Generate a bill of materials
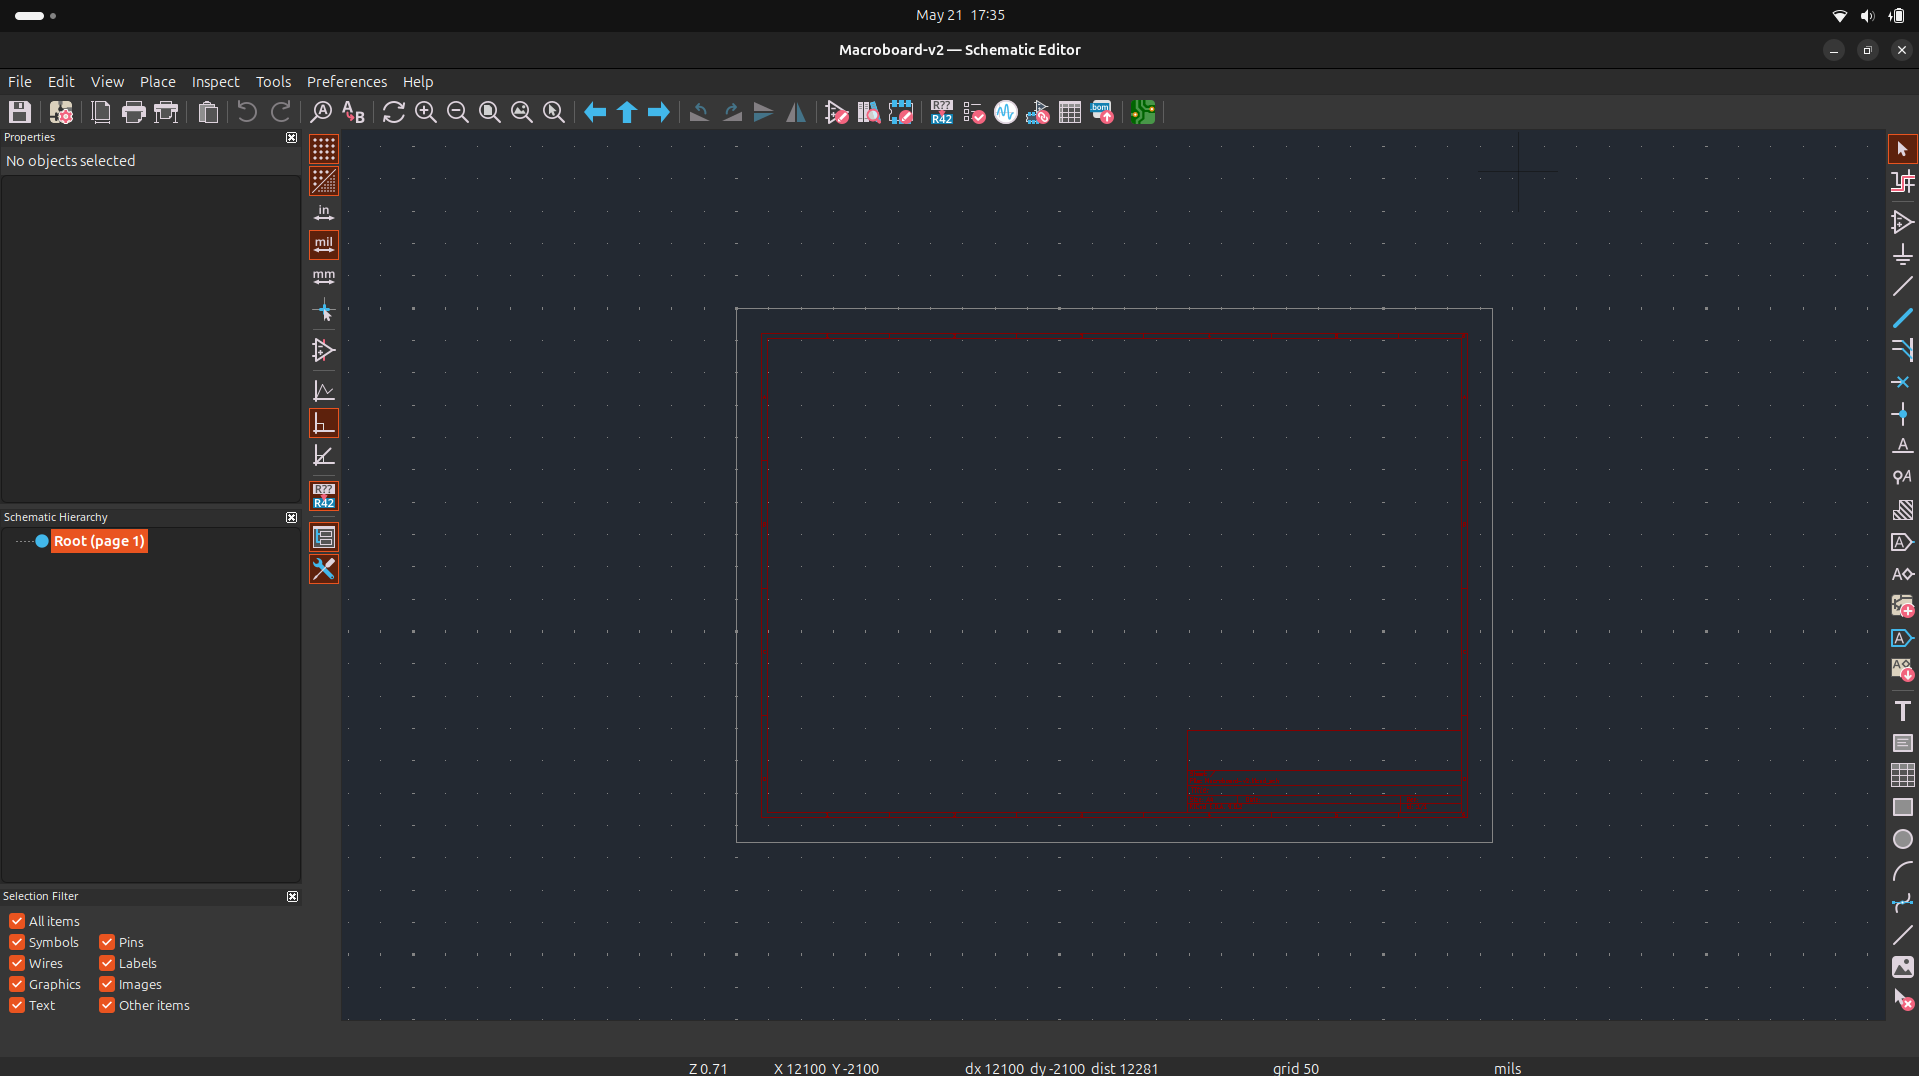 tap(1101, 112)
